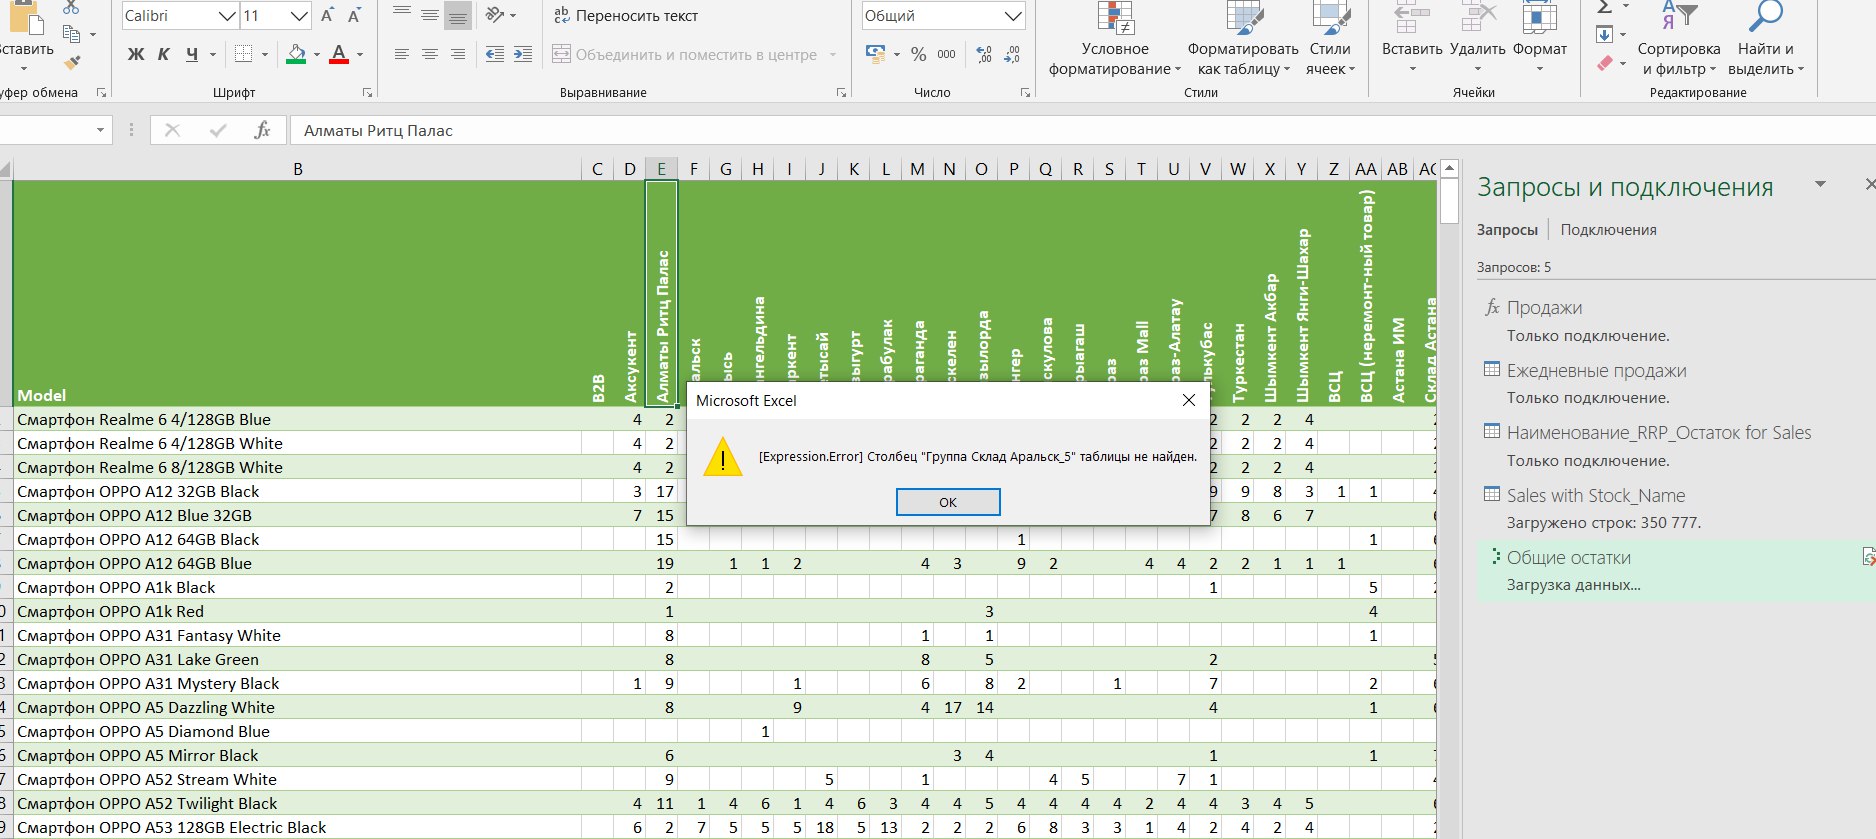1876x839 pixels.
Task: Click Delete cells (Удалить) icon
Action: click(x=1477, y=38)
